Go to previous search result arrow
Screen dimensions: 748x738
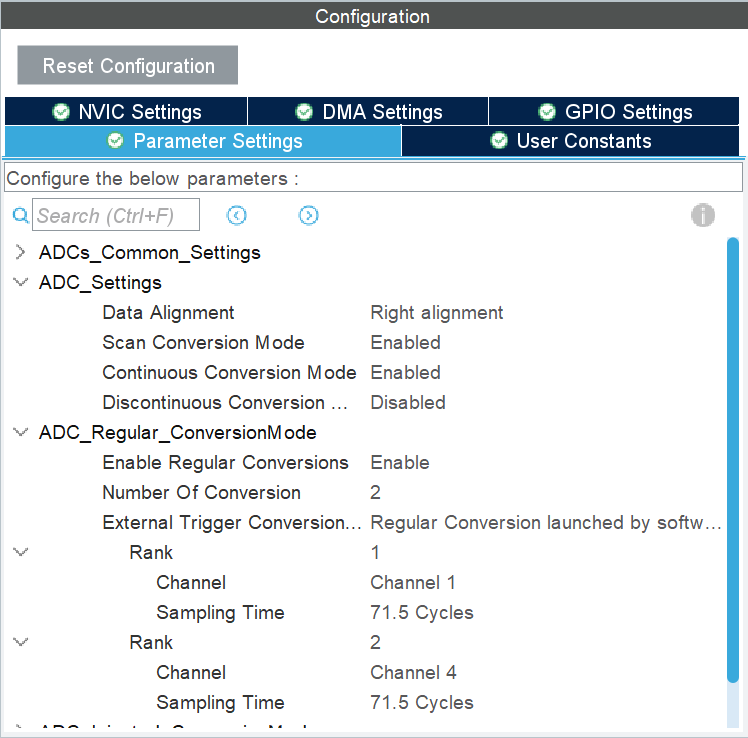coord(237,215)
